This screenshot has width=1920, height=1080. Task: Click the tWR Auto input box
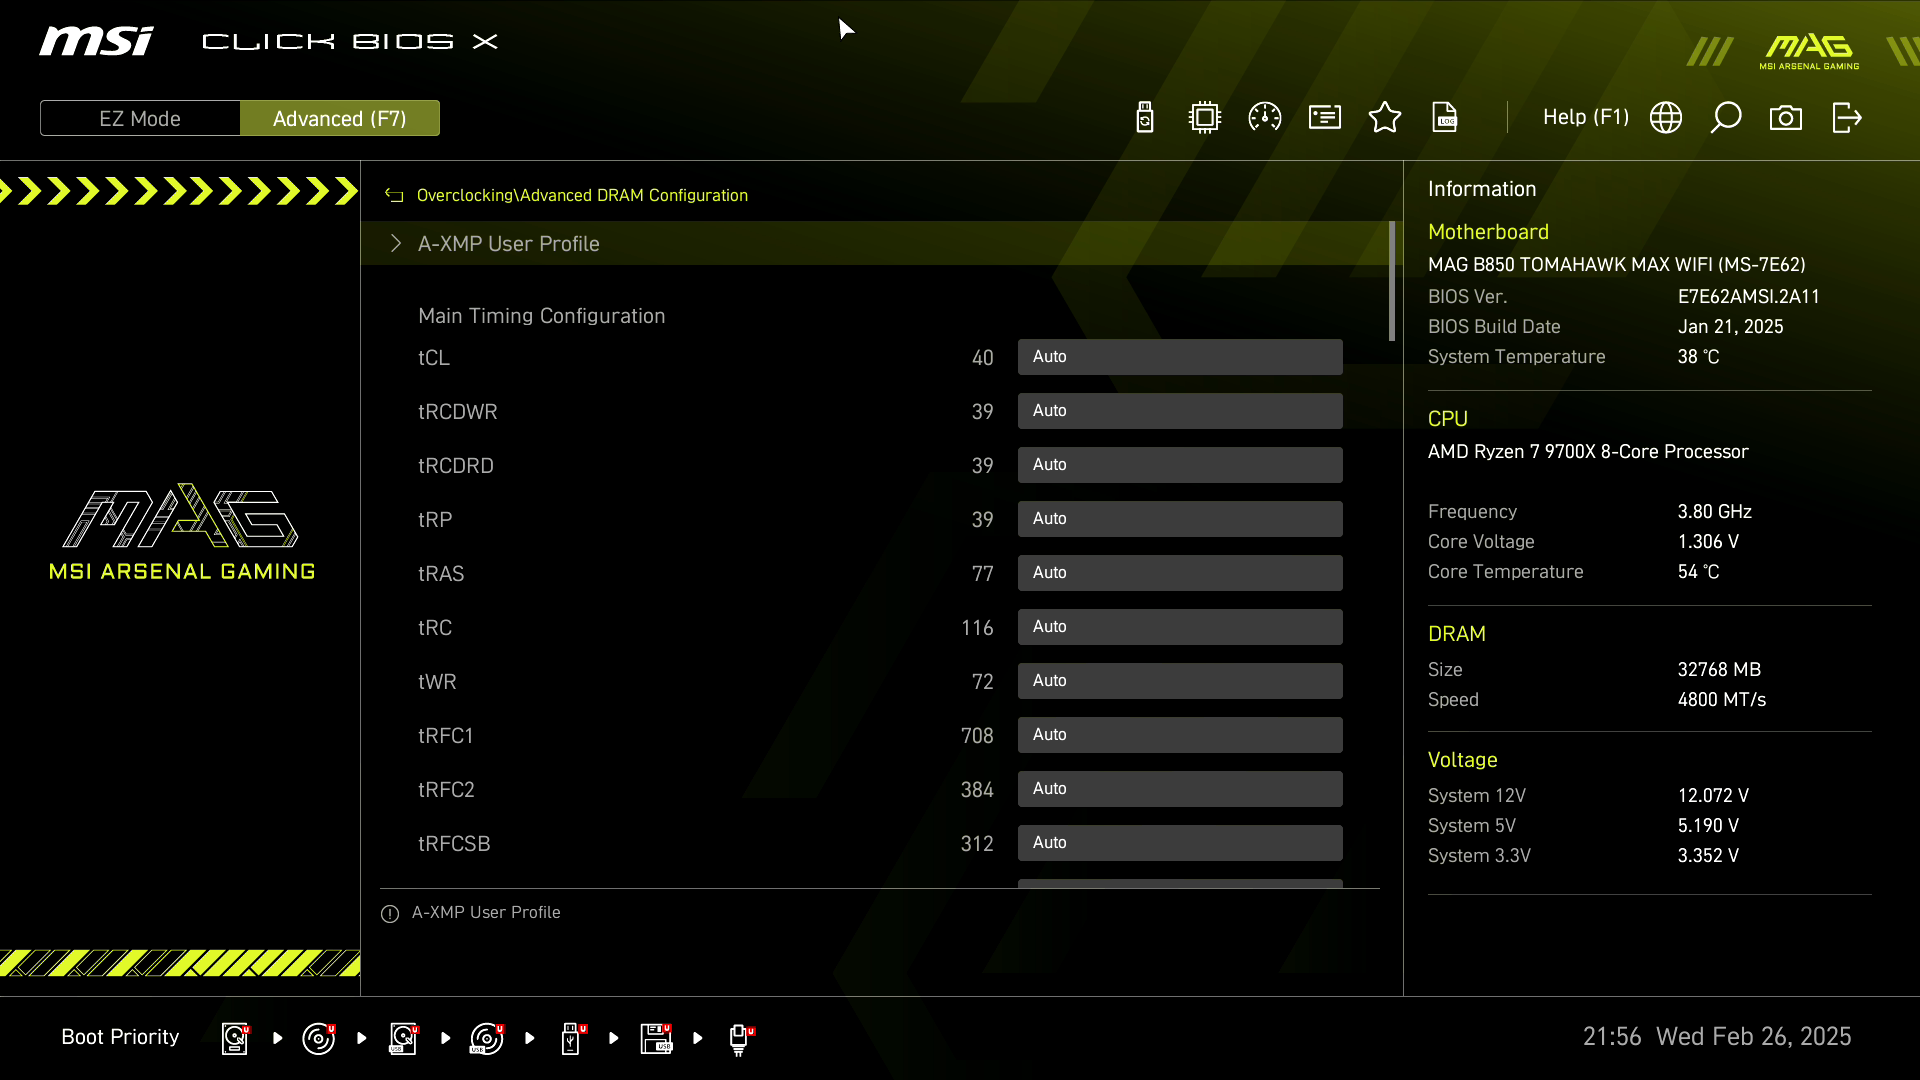point(1180,681)
